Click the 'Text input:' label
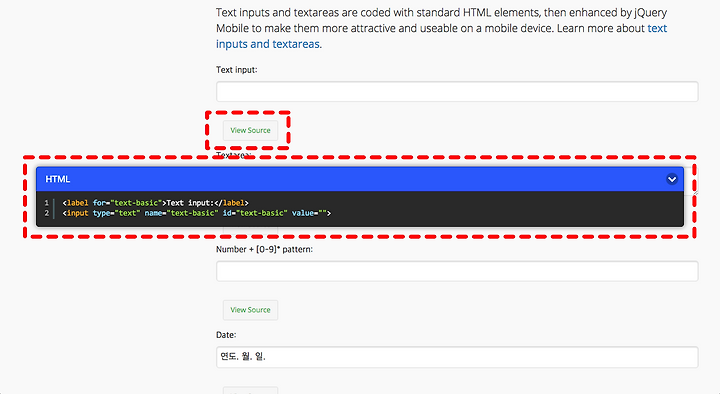Screen dimensions: 720x394 pyautogui.click(x=236, y=70)
